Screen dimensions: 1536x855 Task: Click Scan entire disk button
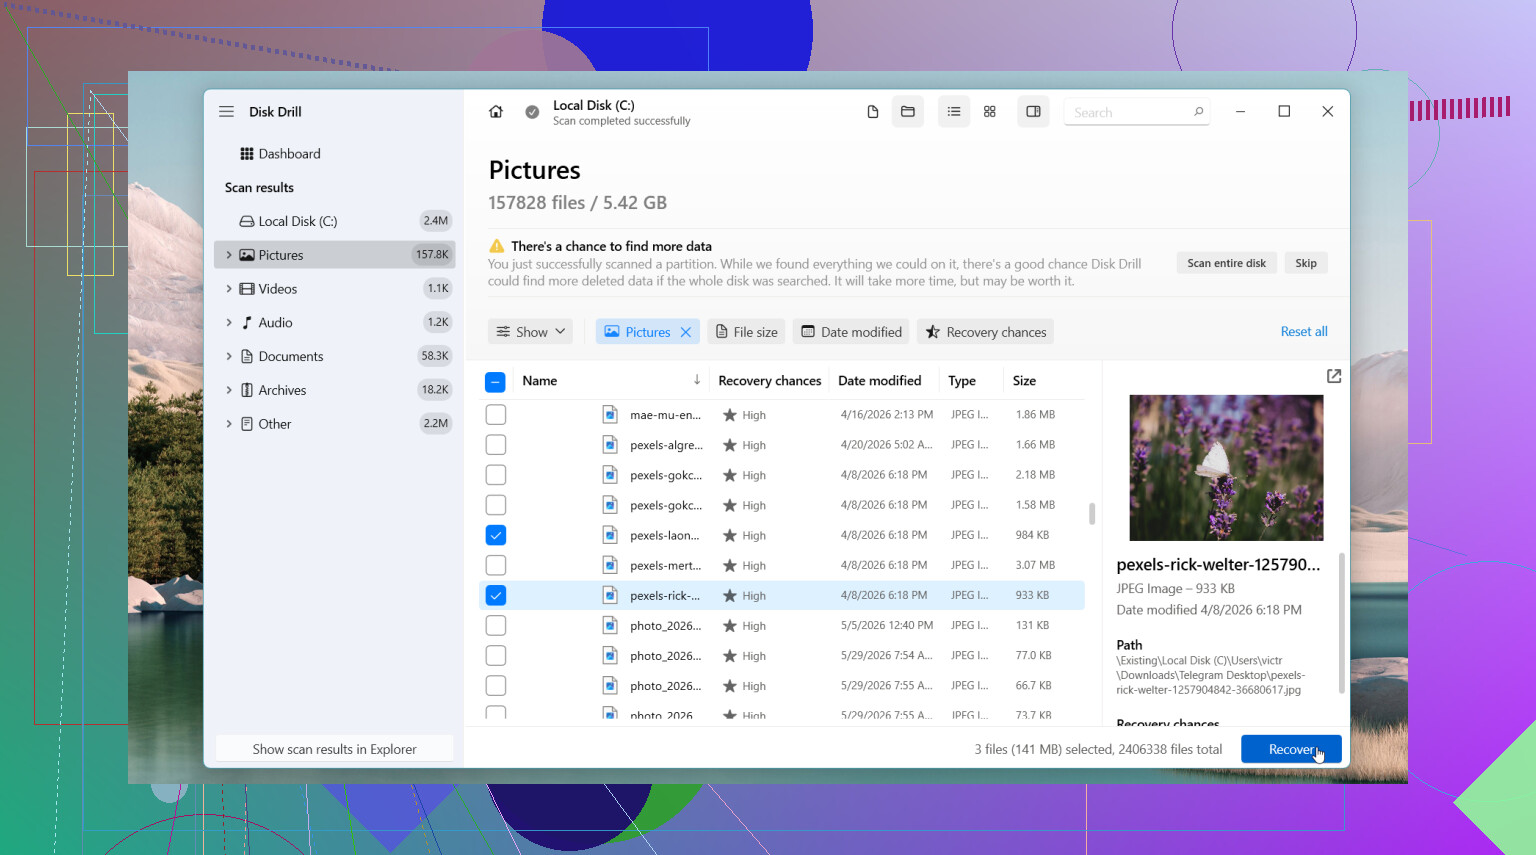(x=1226, y=263)
